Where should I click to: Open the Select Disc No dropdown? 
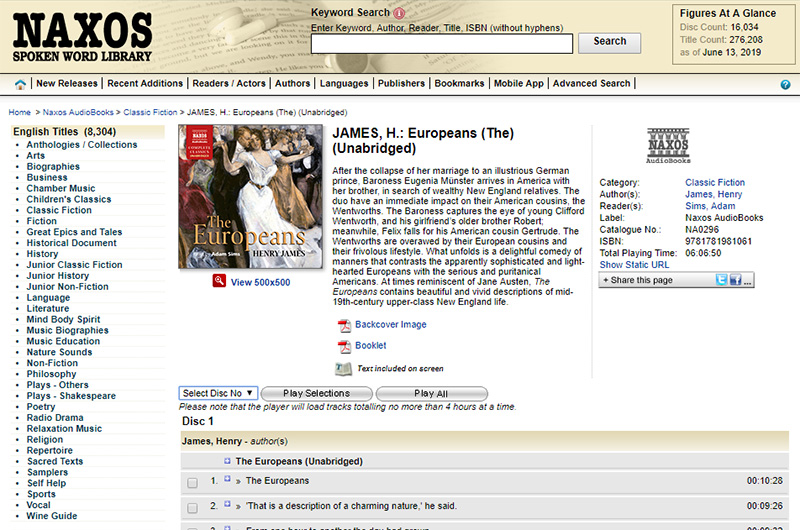pos(218,393)
